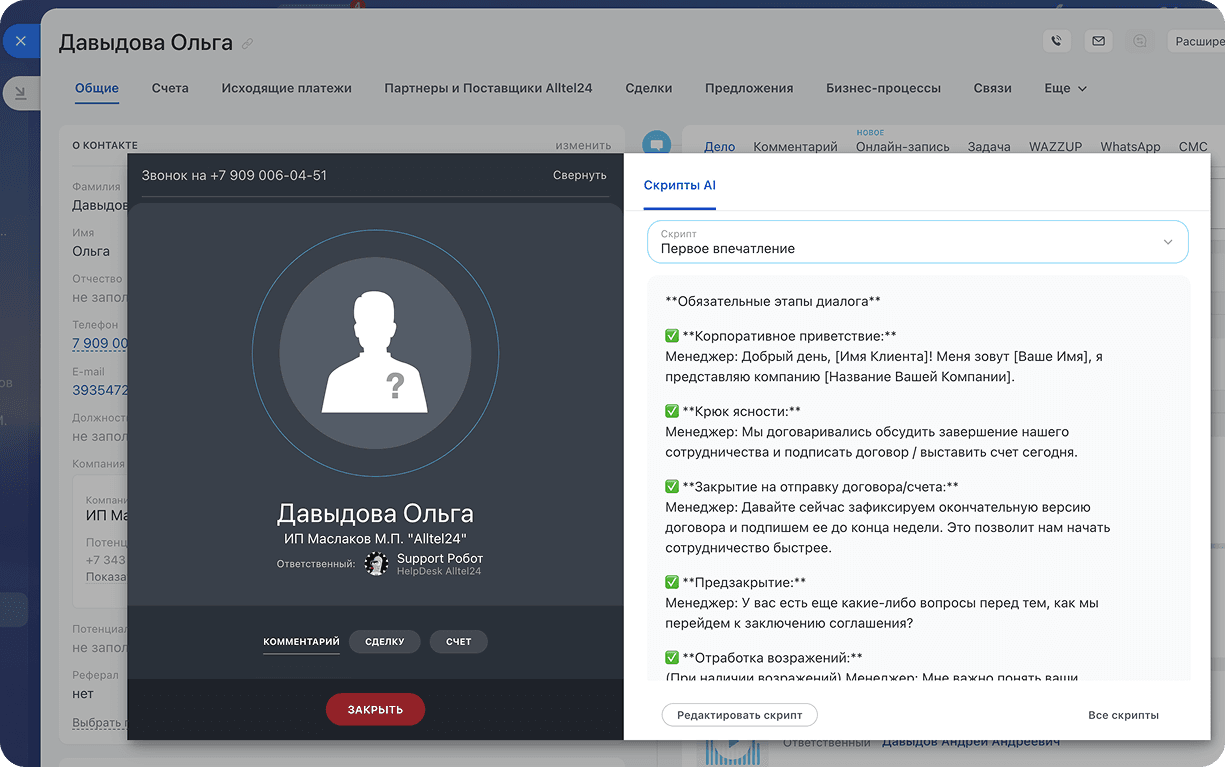This screenshot has width=1225, height=767.
Task: Click the Скрипт dropdown chevron arrow
Action: [1167, 242]
